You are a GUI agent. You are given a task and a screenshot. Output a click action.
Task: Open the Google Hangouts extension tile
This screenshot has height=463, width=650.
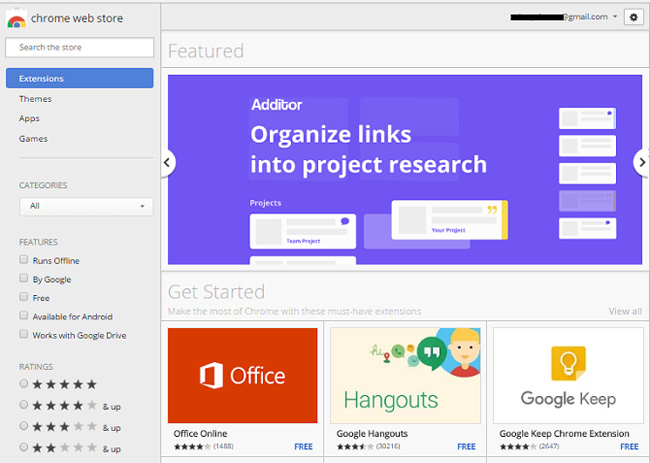pos(404,375)
